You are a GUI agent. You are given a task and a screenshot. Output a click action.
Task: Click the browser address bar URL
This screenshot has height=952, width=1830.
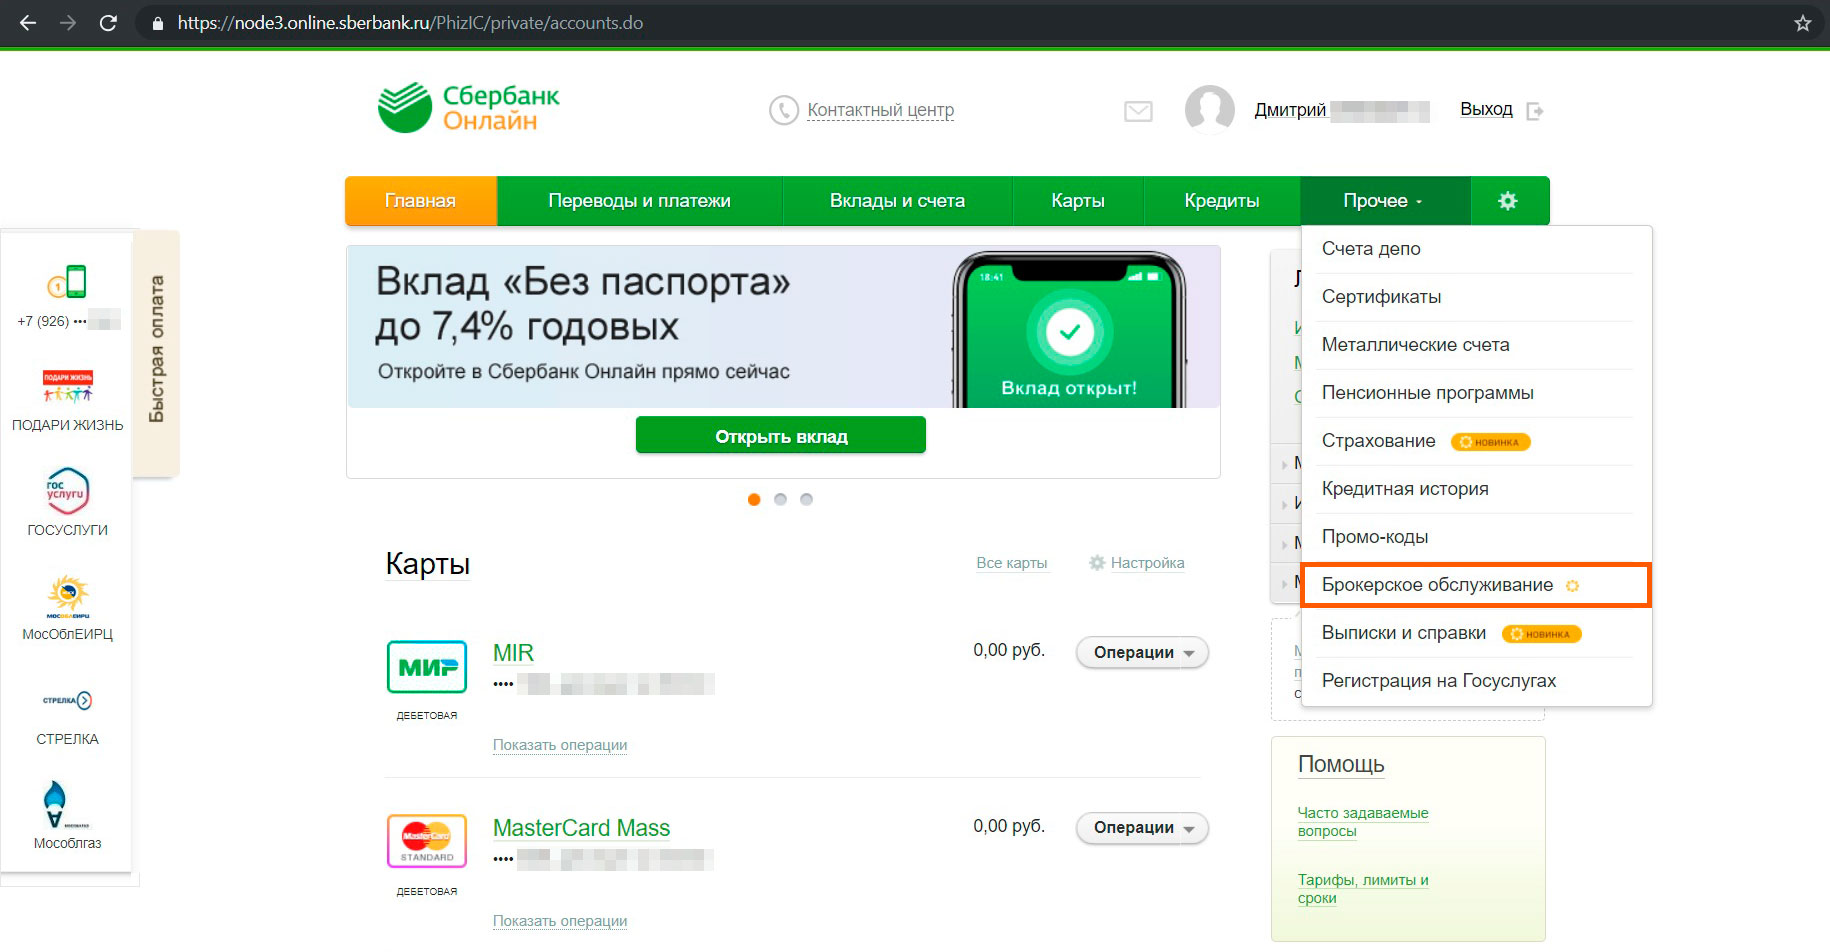pyautogui.click(x=410, y=23)
